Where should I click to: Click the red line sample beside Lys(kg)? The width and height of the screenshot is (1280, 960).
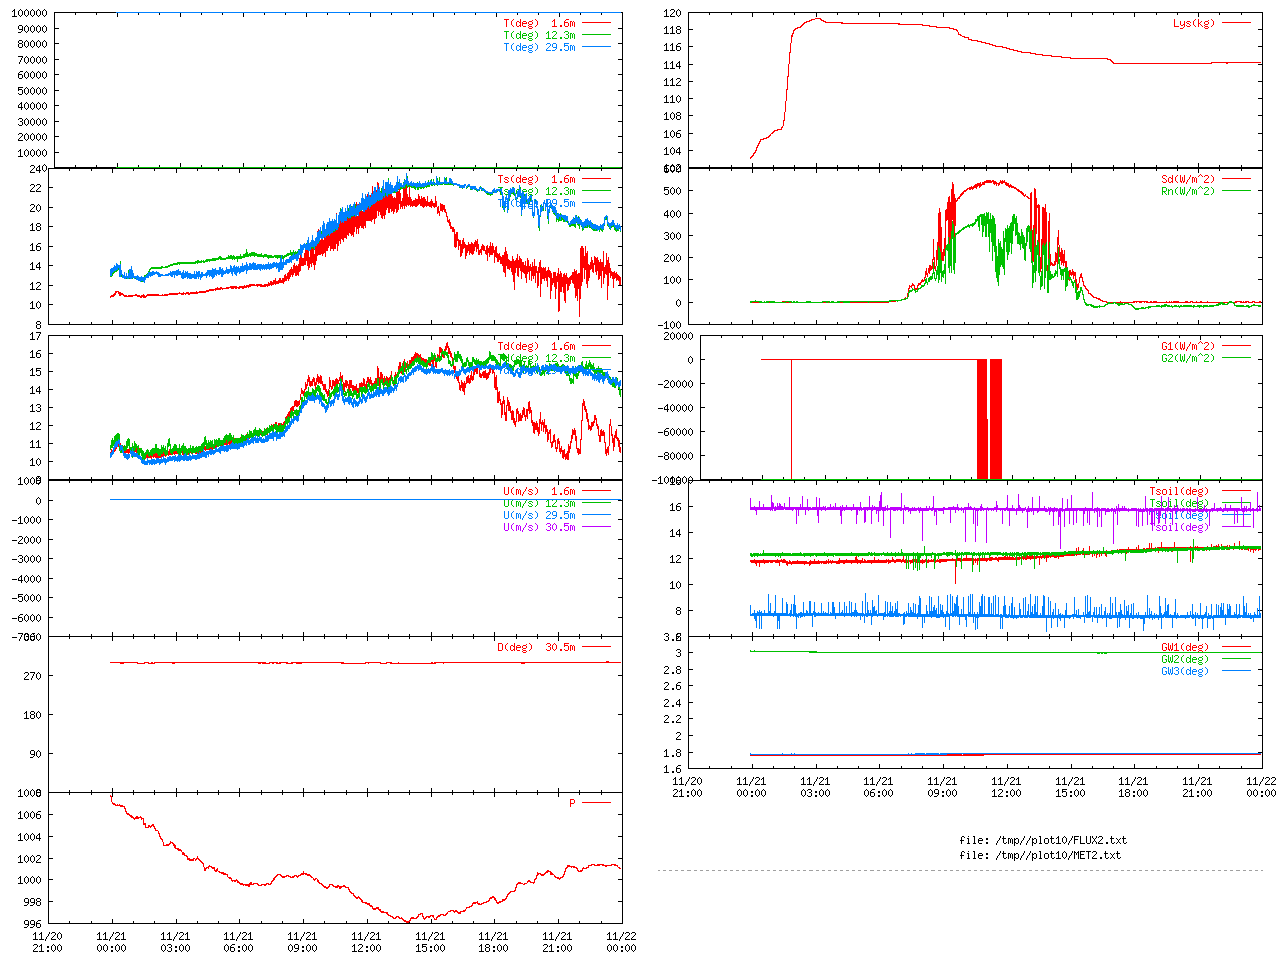coord(1236,22)
